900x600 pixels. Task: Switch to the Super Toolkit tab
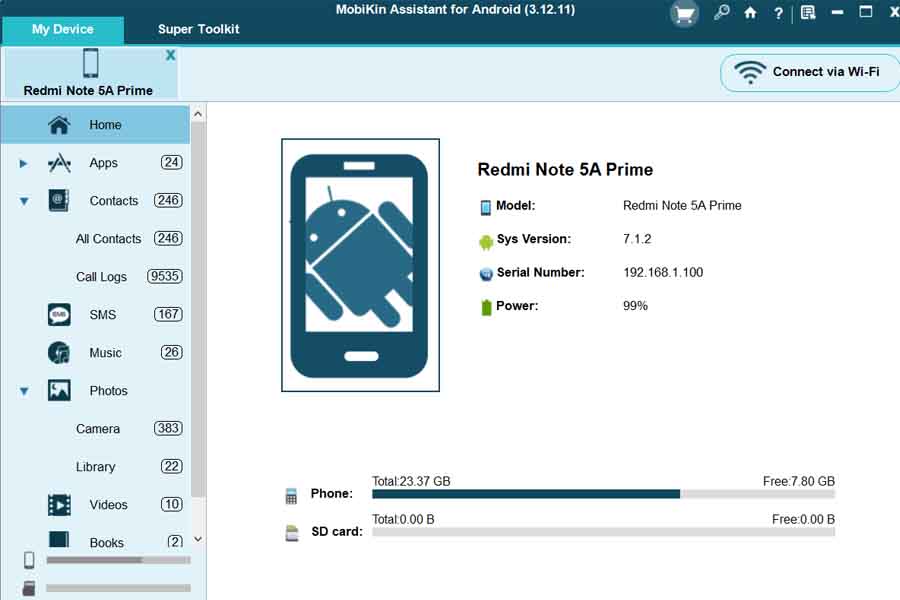(x=199, y=29)
